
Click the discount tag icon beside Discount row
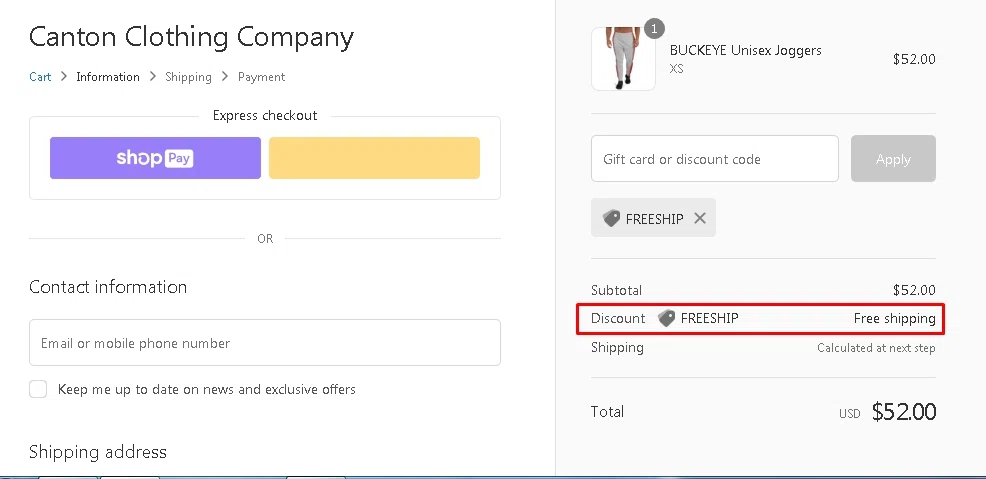point(667,318)
